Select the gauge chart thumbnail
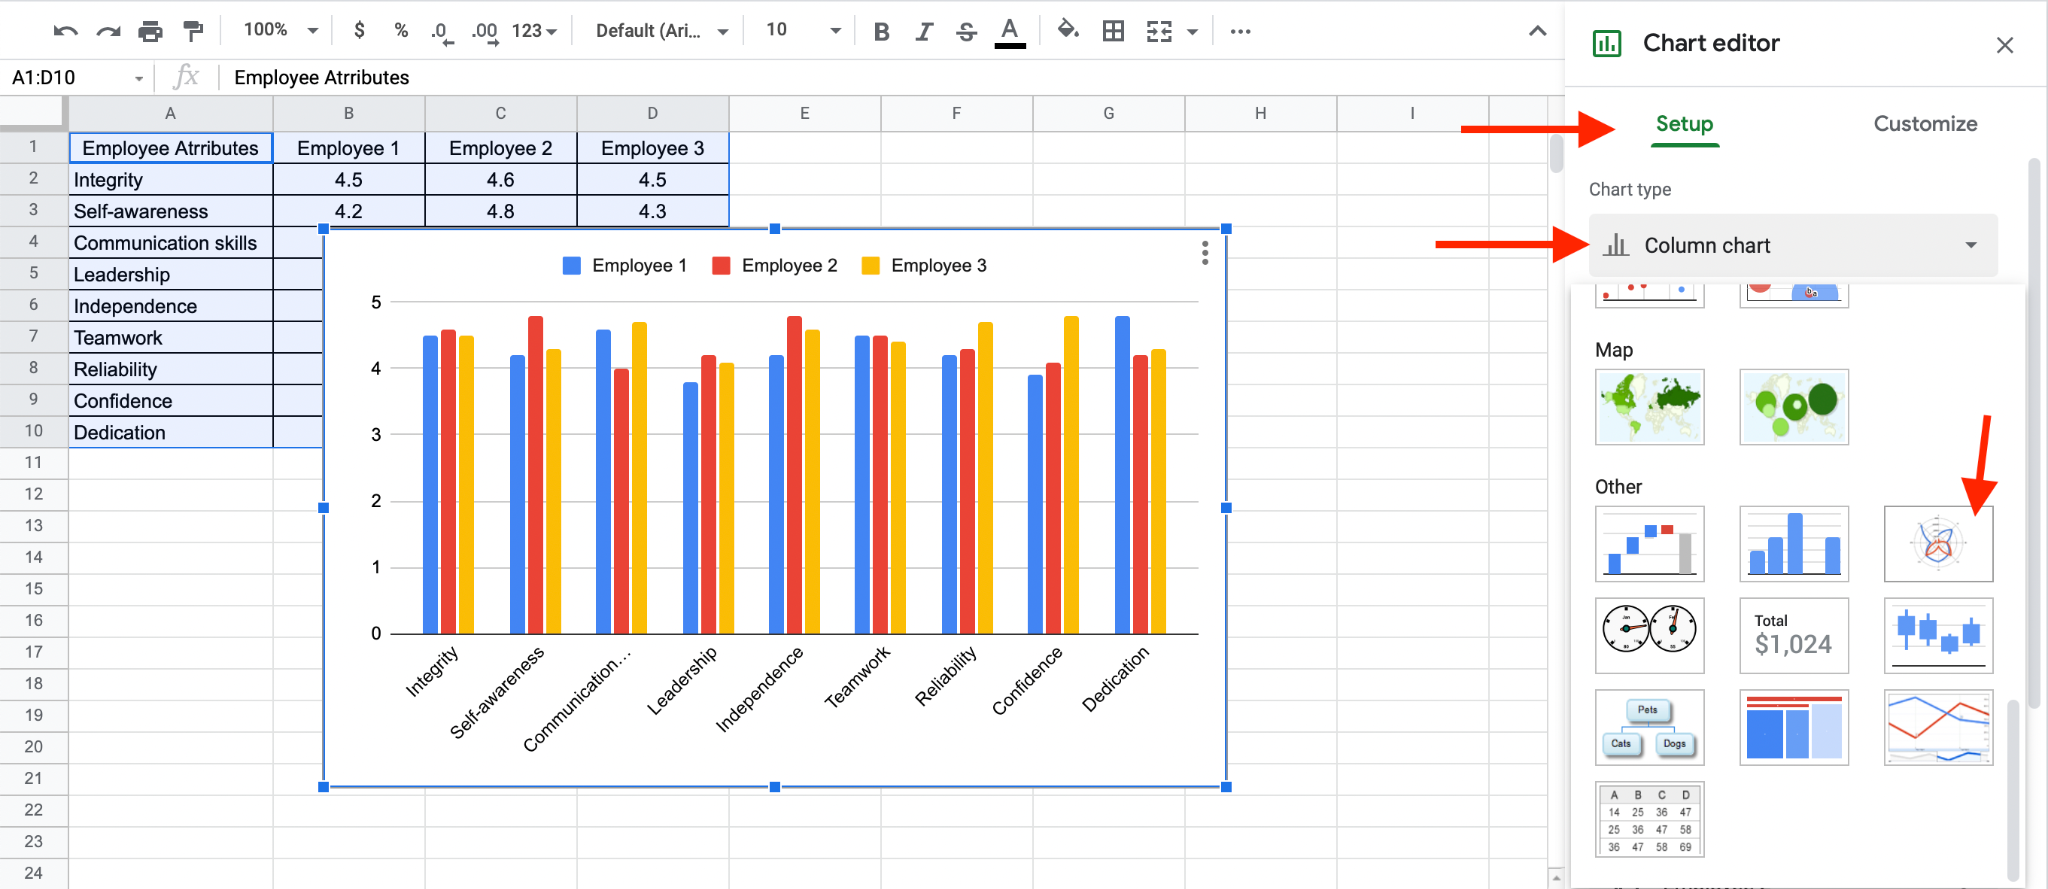Viewport: 2048px width, 889px height. coord(1649,635)
